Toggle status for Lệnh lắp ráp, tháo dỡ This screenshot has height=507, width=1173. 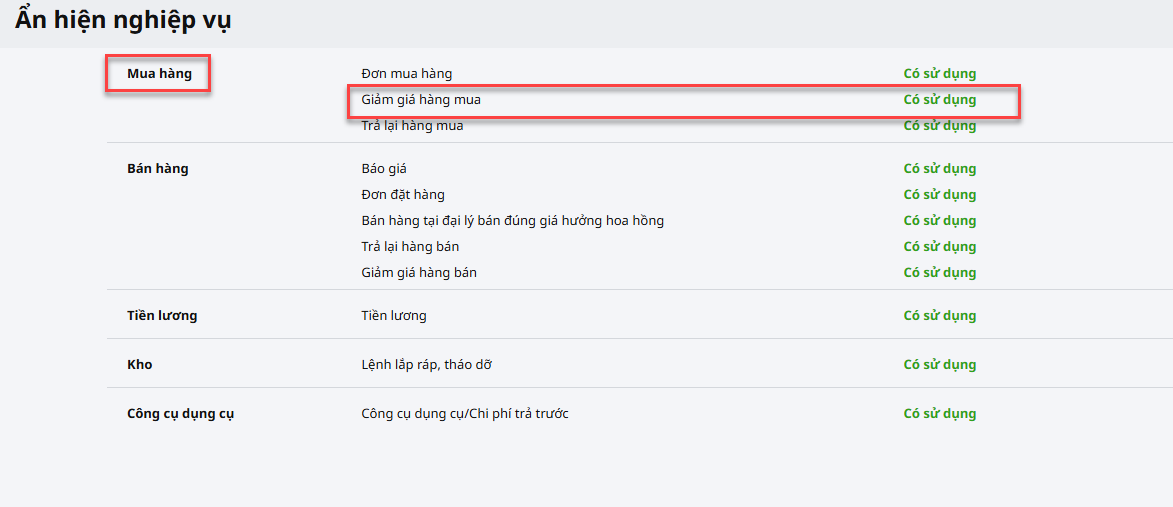[x=939, y=365]
